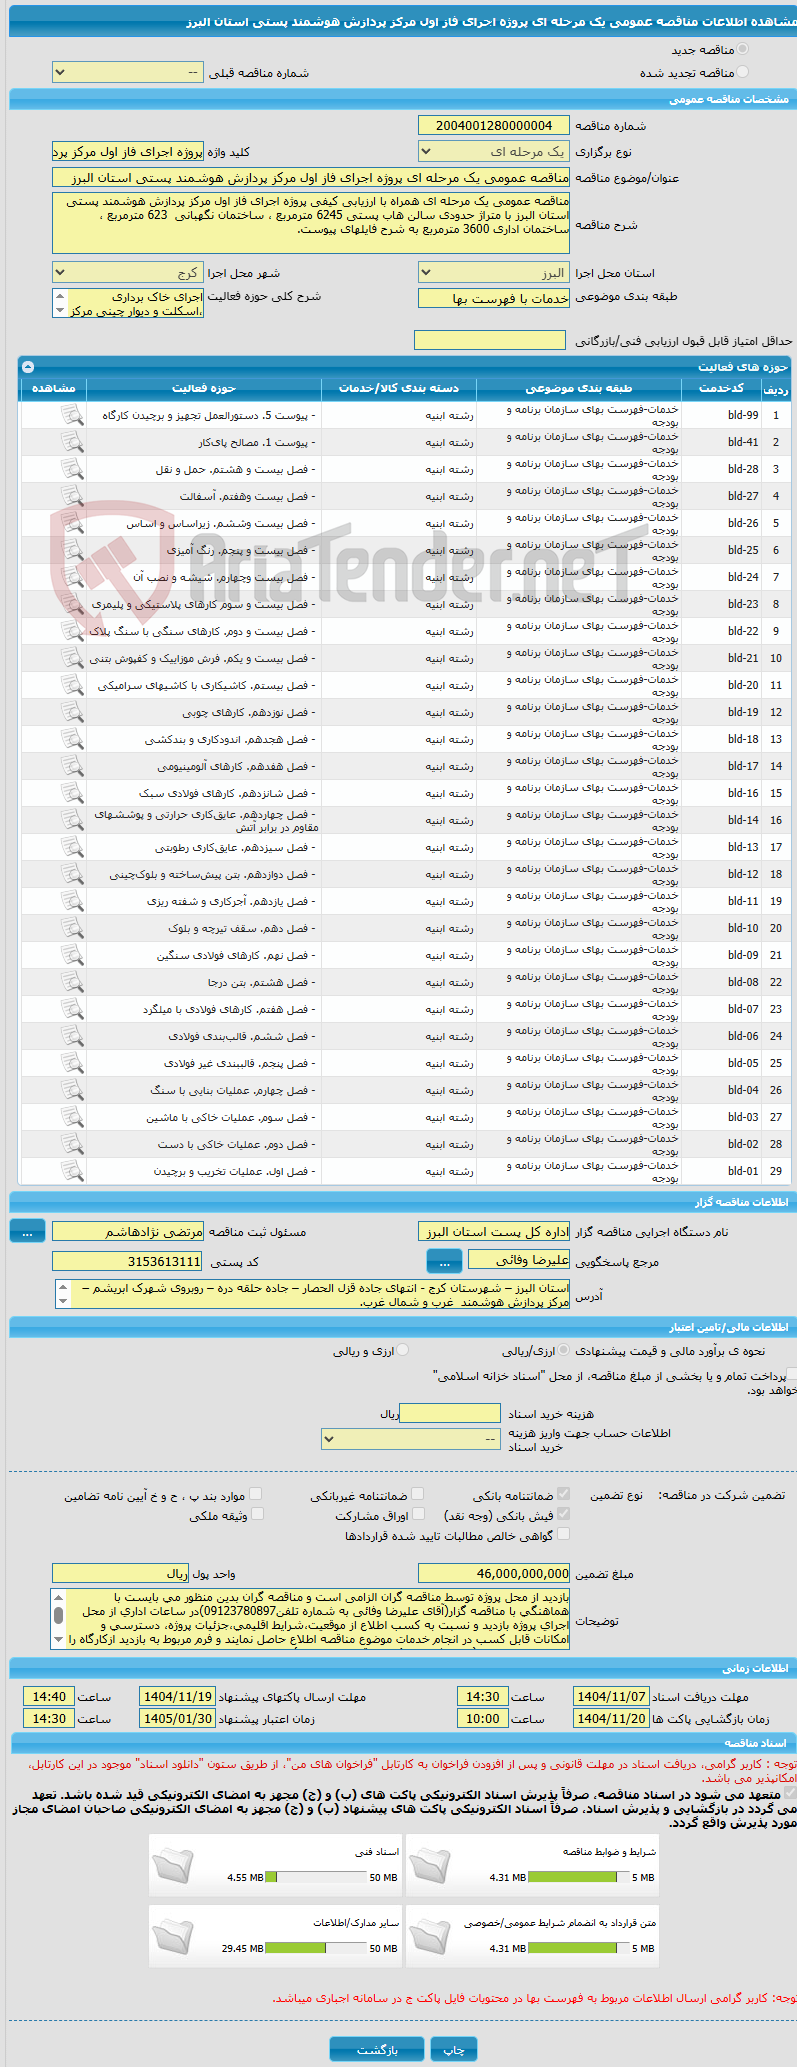Toggle the ضمانتنامه بانکی checkbox
This screenshot has height=2067, width=797.
563,1494
